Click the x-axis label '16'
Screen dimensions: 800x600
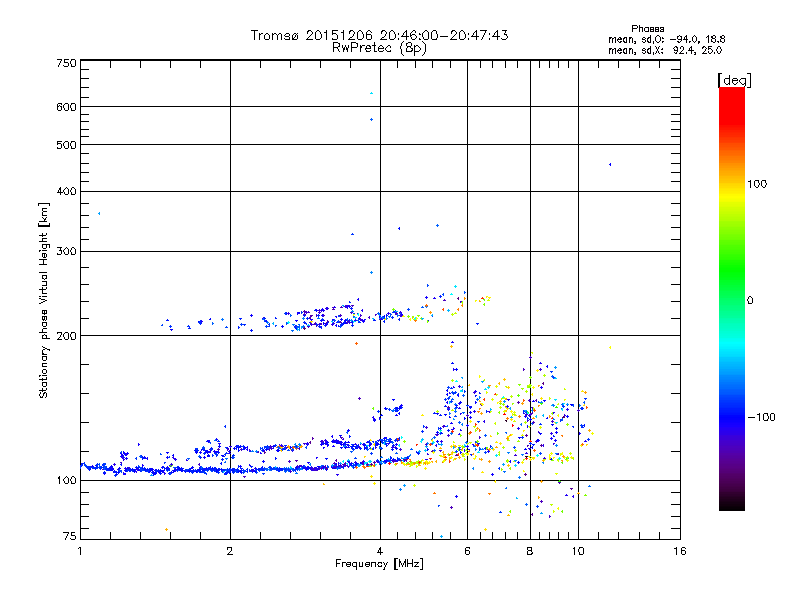[680, 551]
